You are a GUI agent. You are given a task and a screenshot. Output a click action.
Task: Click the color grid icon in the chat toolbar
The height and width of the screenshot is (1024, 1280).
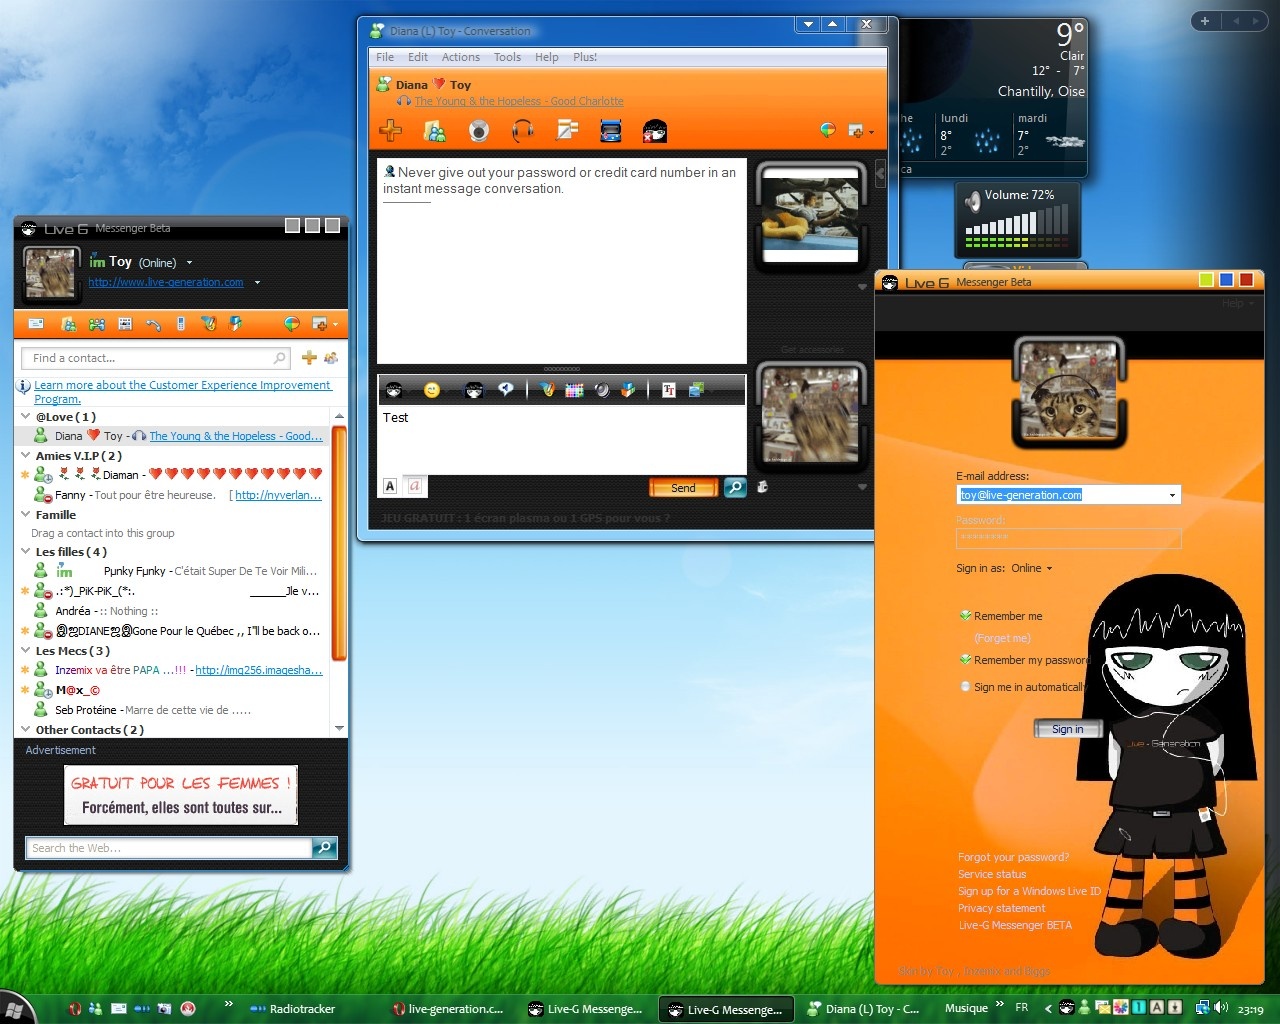(574, 390)
